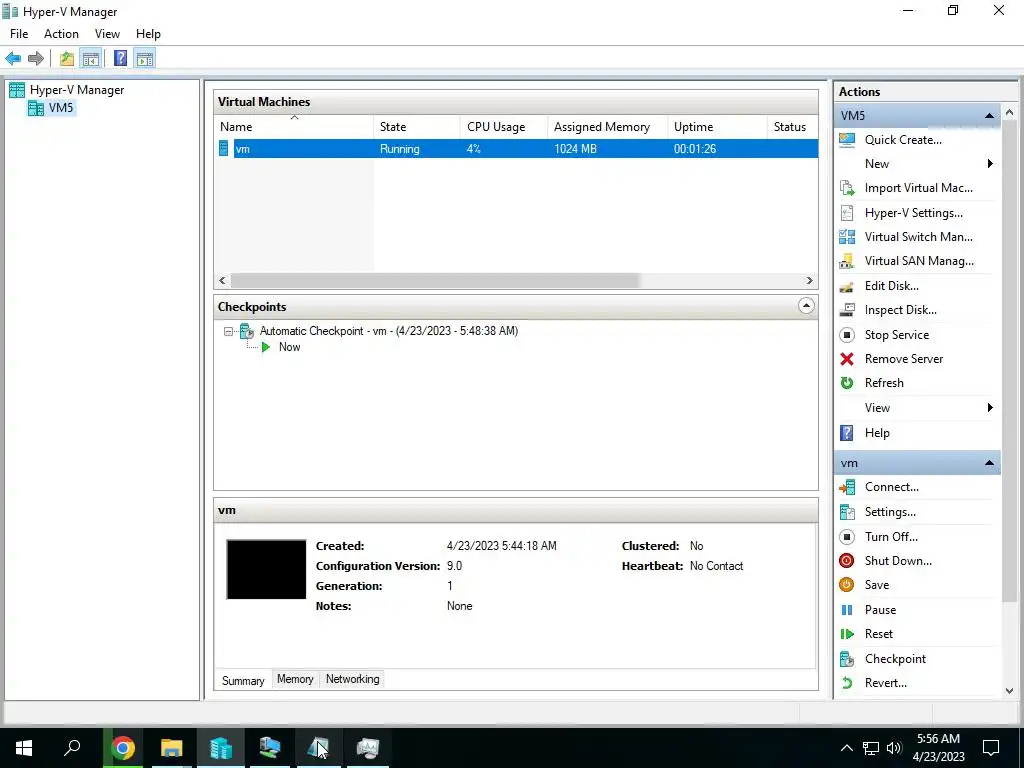
Task: Click the Up one level folder icon
Action: [67, 59]
